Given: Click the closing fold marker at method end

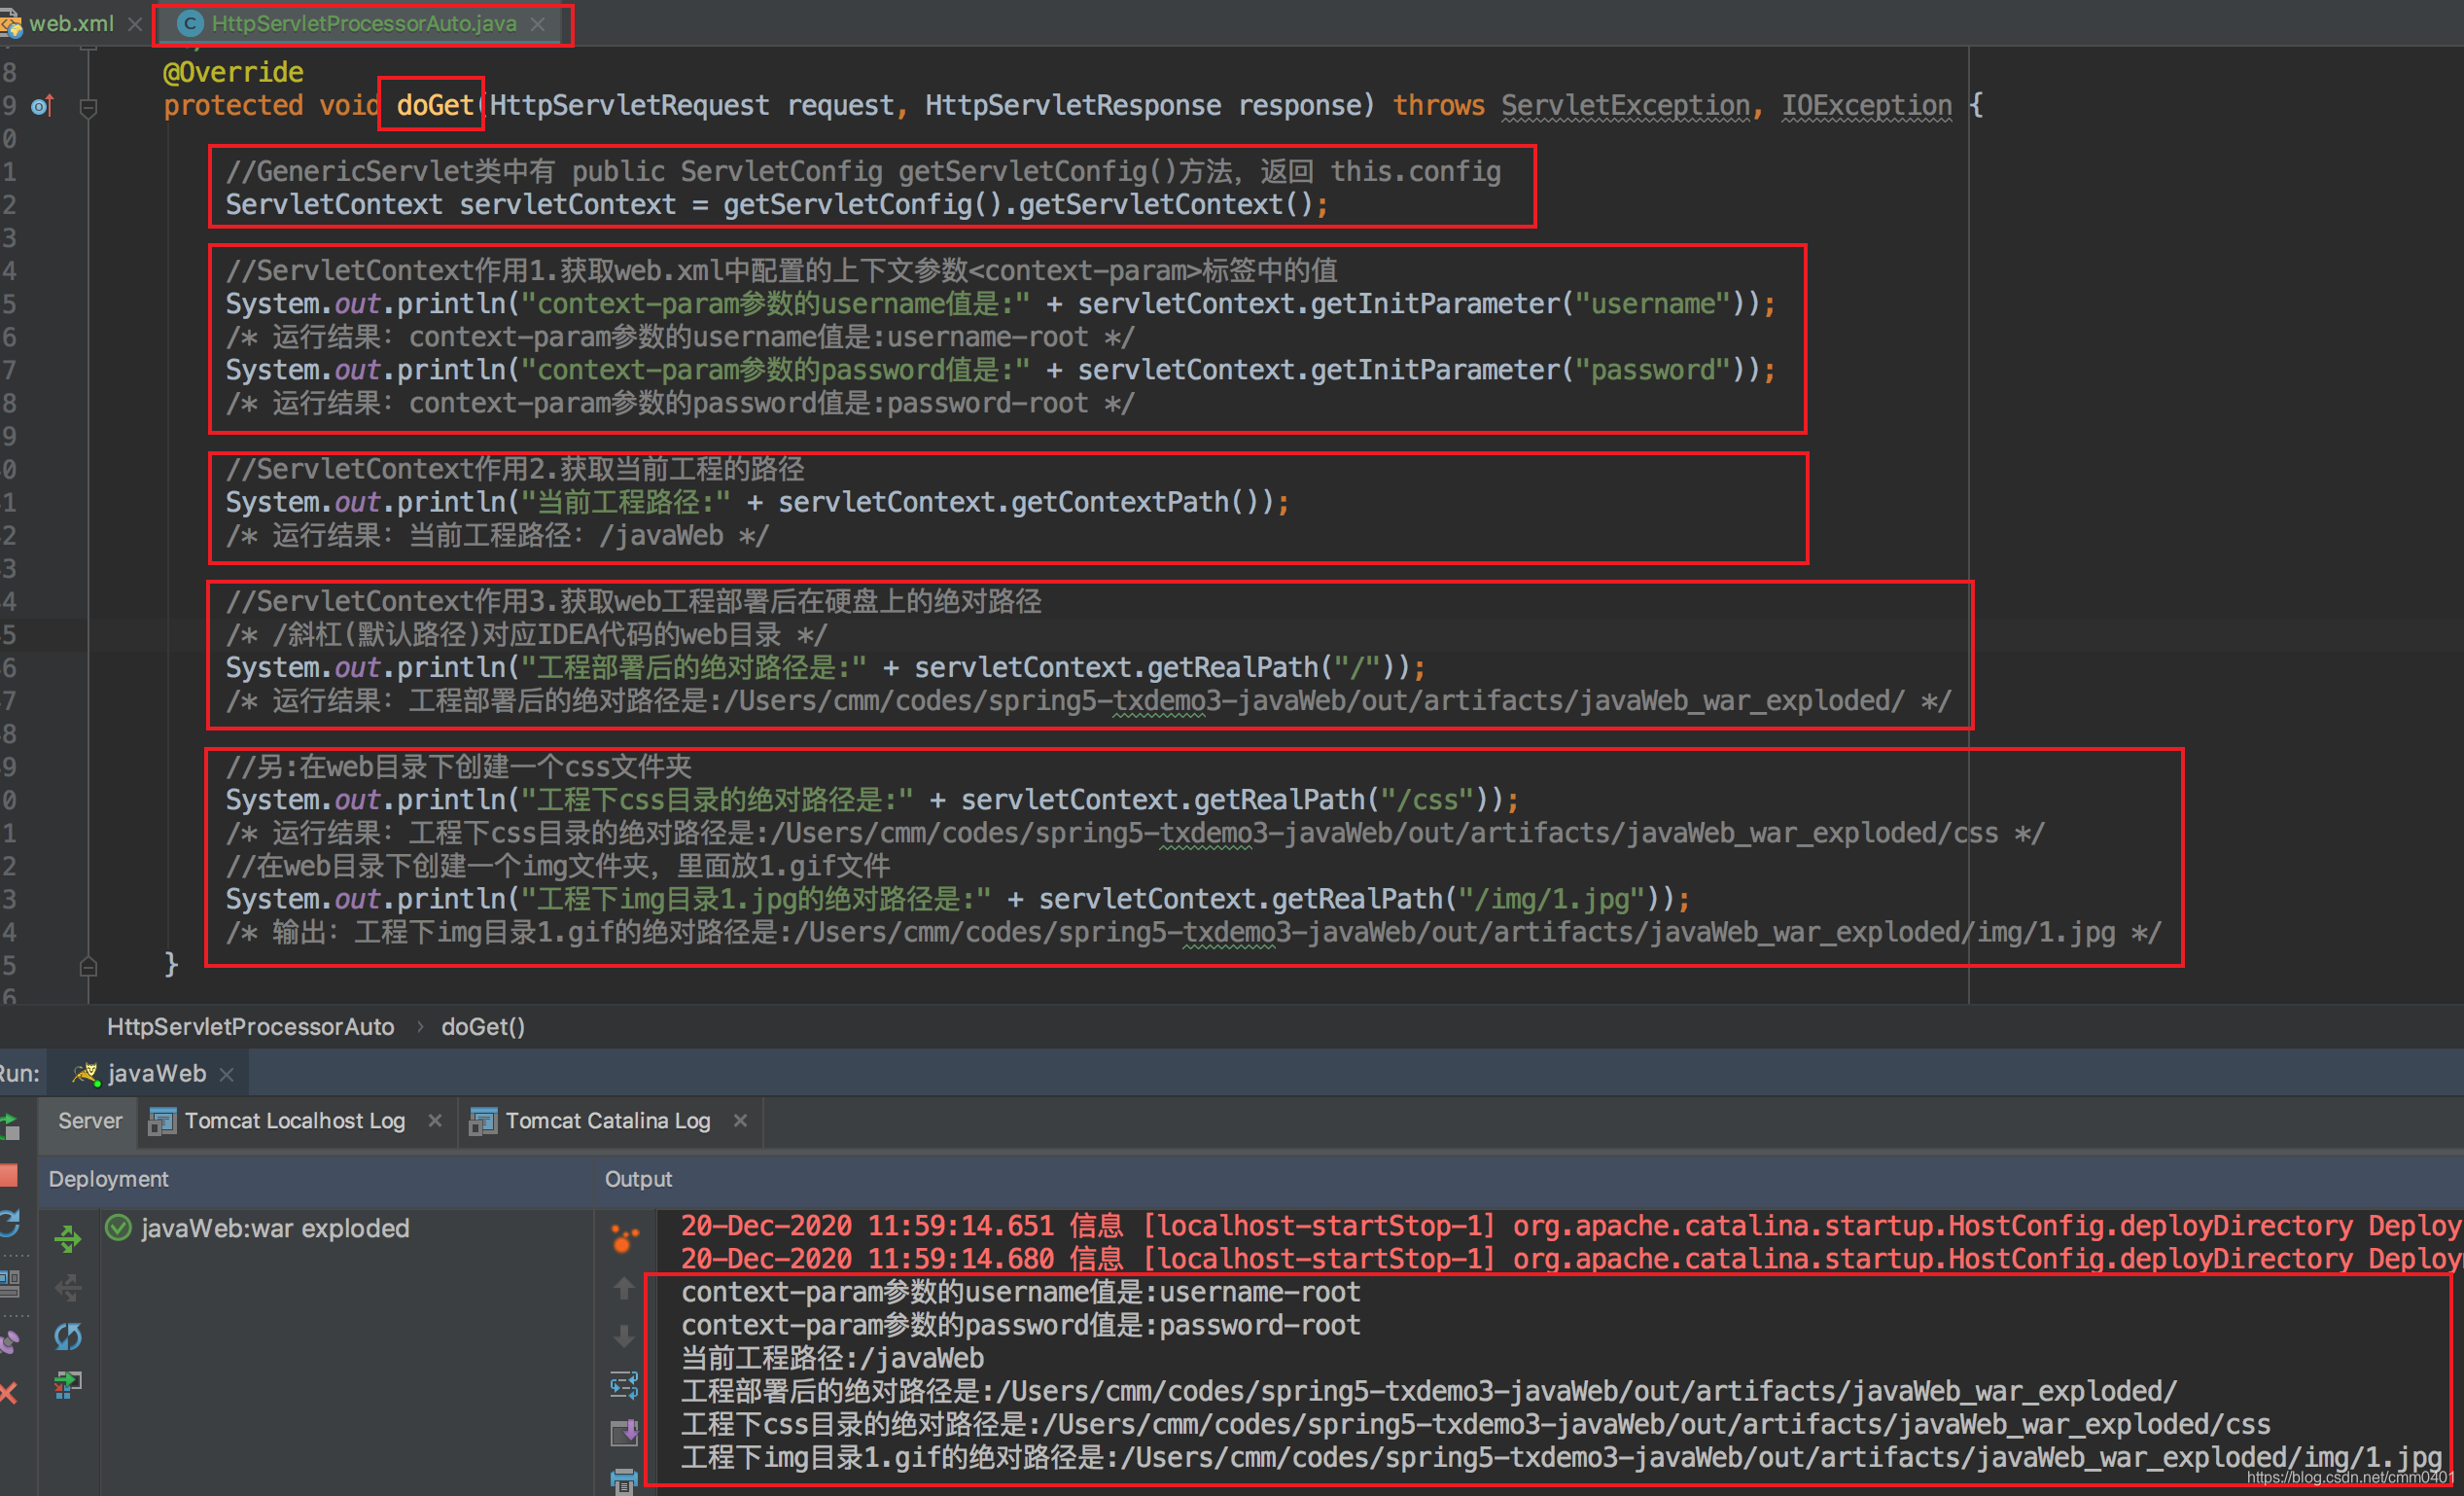Looking at the screenshot, I should tap(88, 966).
